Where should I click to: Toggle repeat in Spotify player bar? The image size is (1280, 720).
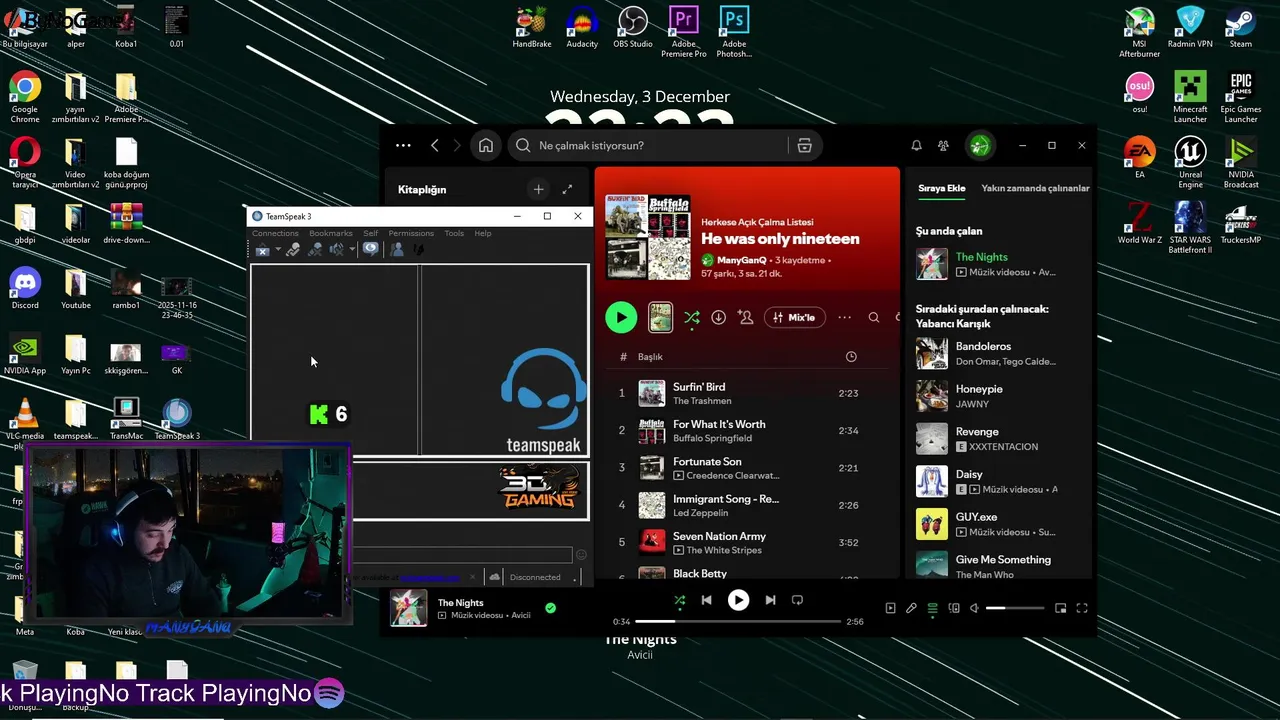coord(797,600)
